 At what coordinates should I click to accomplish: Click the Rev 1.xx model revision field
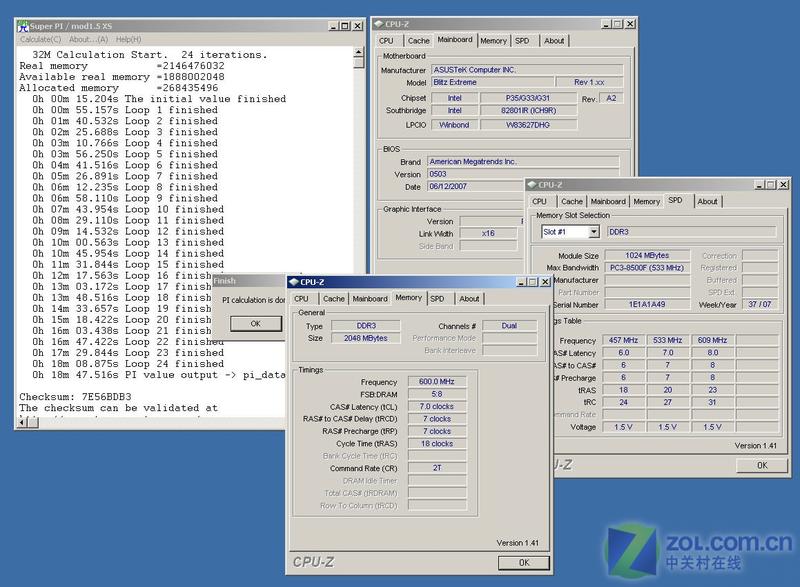click(589, 82)
